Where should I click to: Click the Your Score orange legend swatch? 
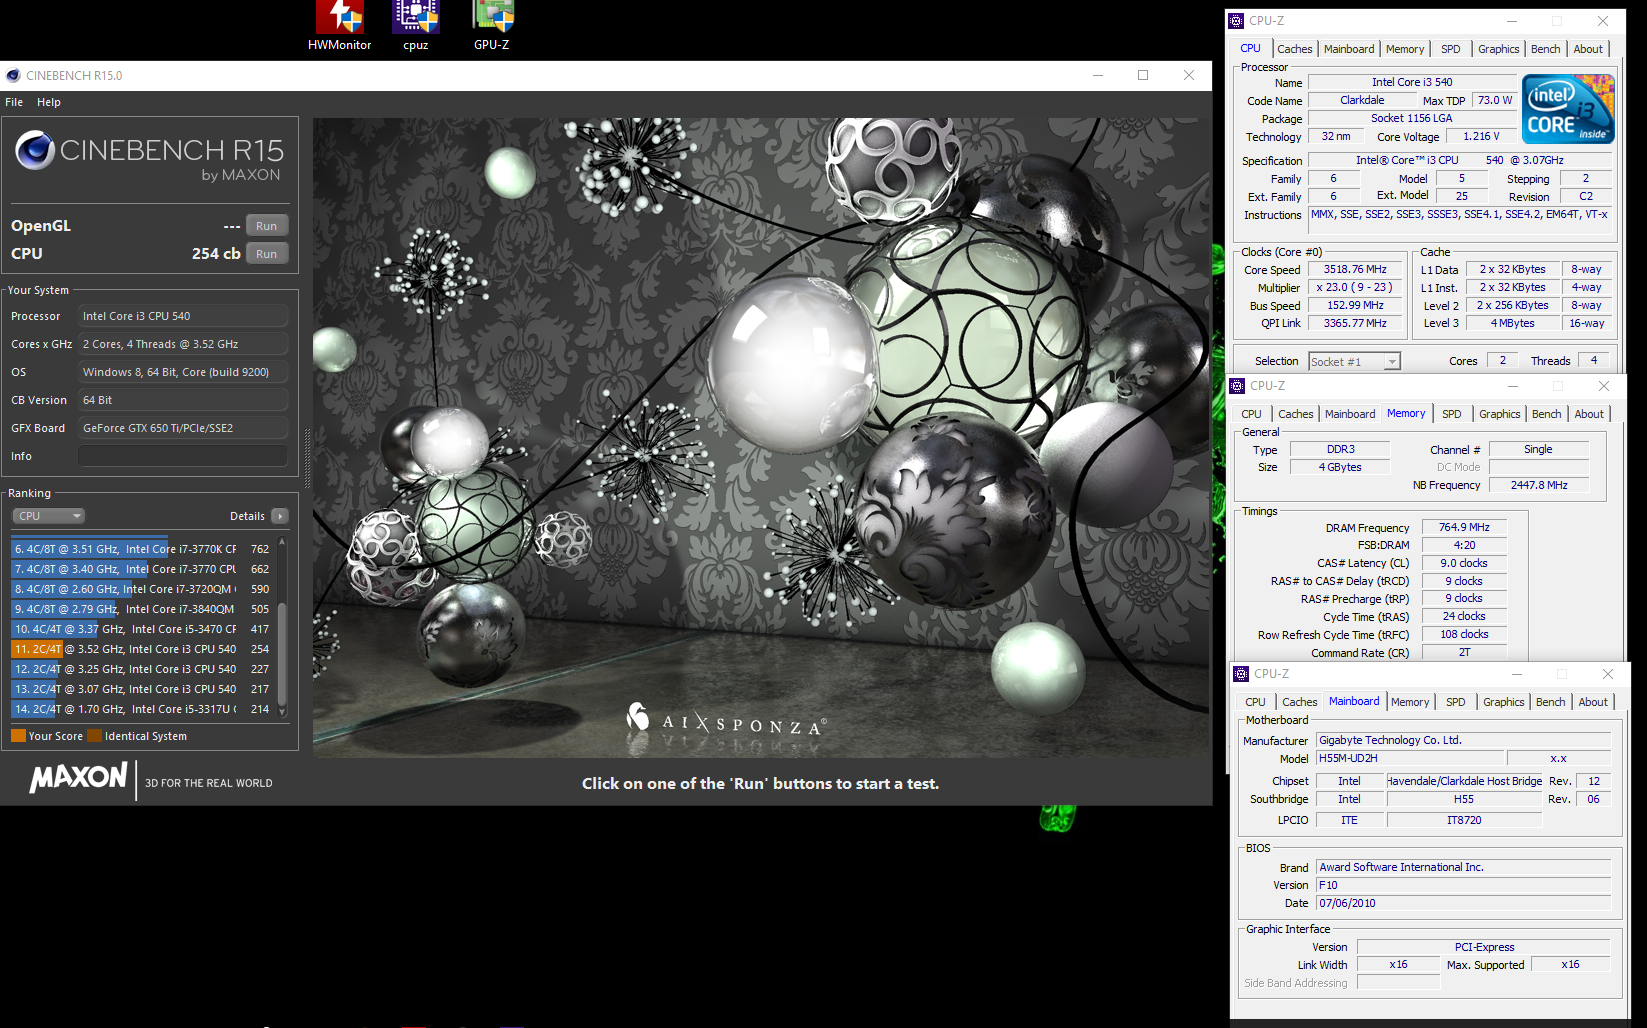coord(18,736)
